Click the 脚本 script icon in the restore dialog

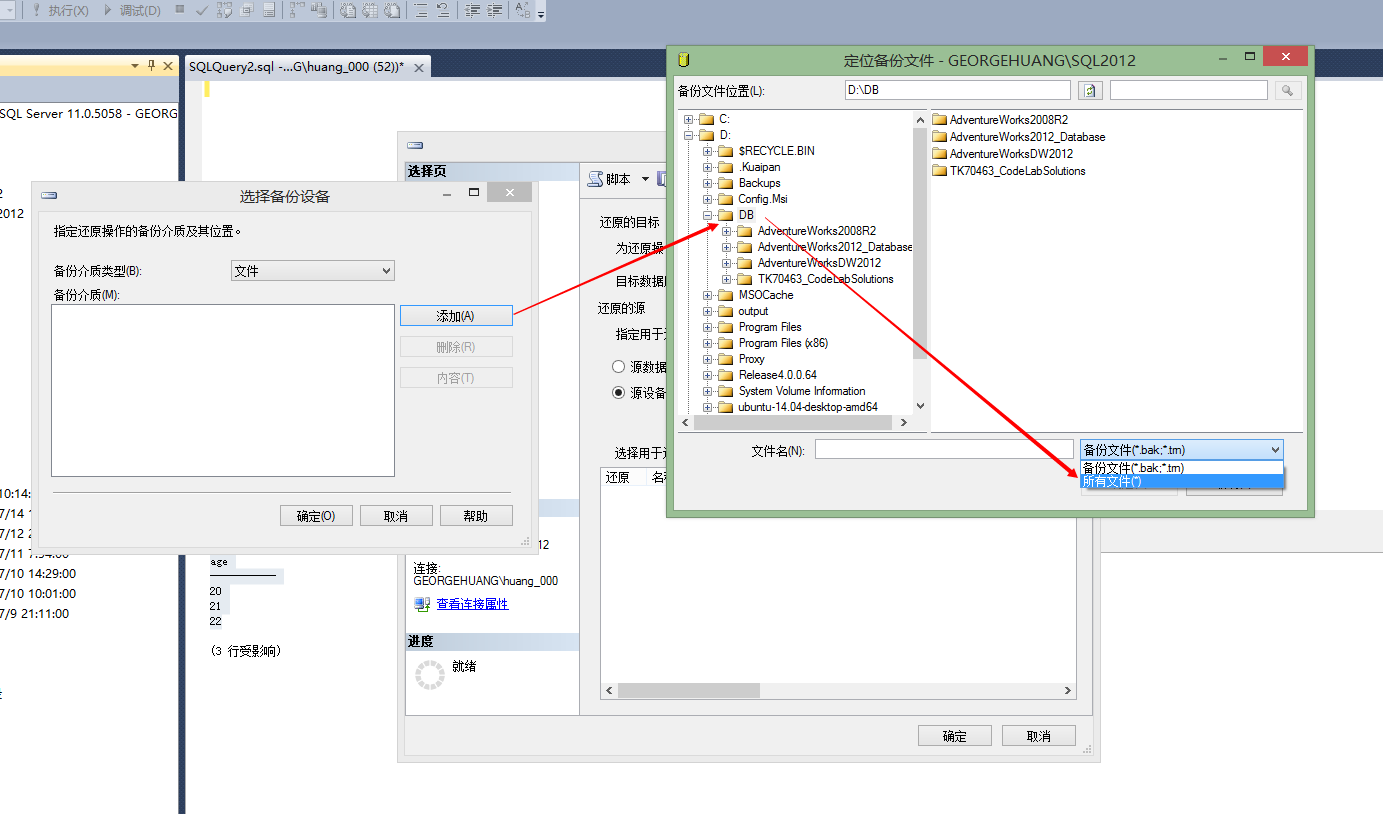[596, 179]
